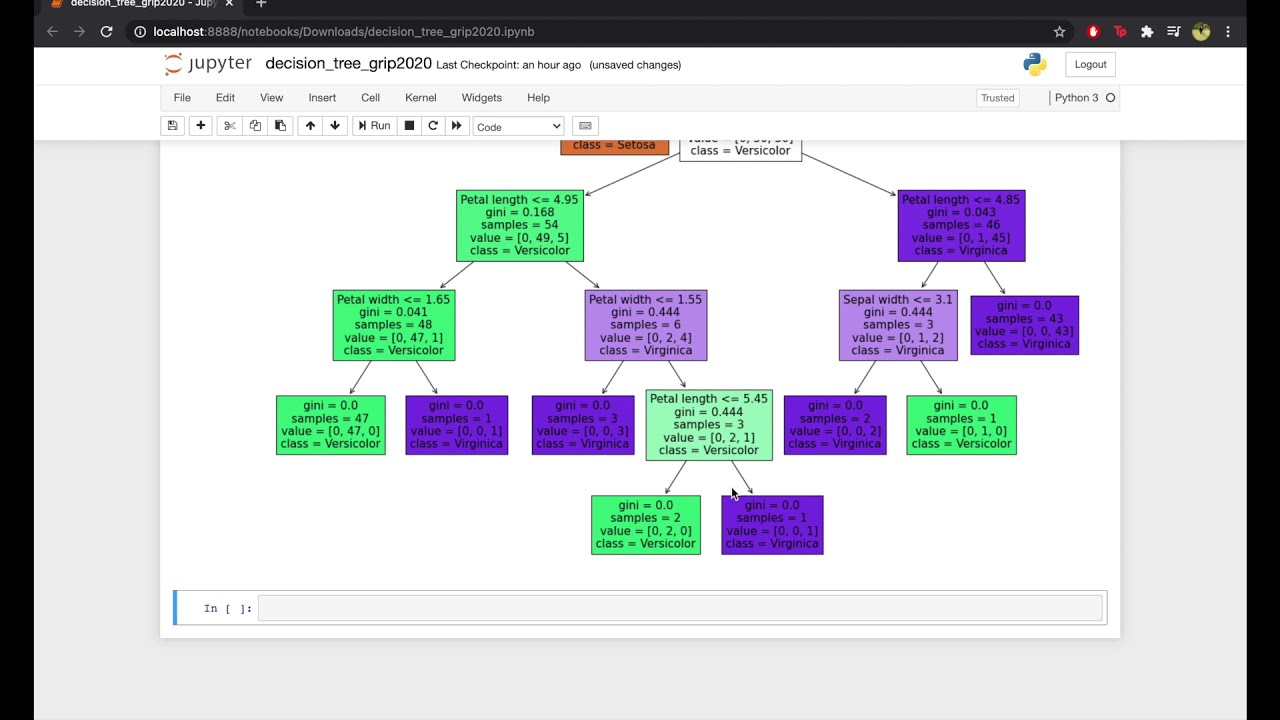Click the red extension icon in toolbar

pos(1093,32)
